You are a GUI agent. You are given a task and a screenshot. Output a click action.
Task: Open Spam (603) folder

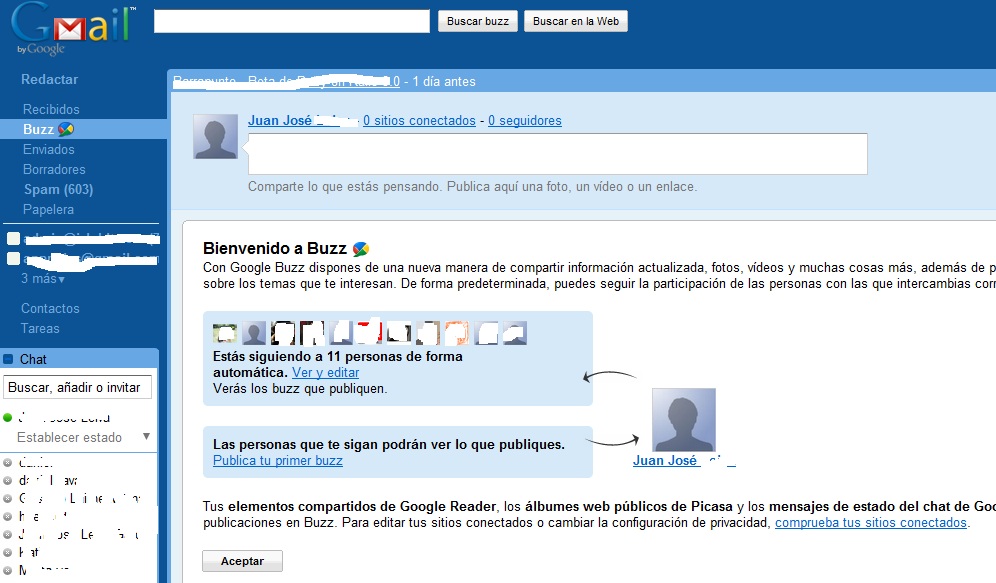point(58,189)
